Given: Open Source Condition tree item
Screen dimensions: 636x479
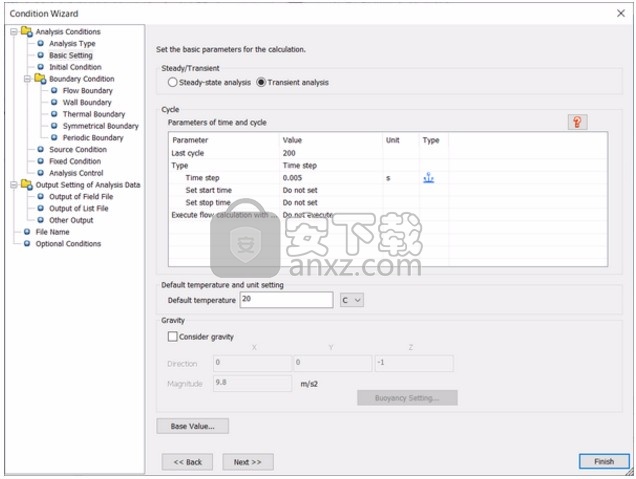Looking at the screenshot, I should [x=78, y=149].
